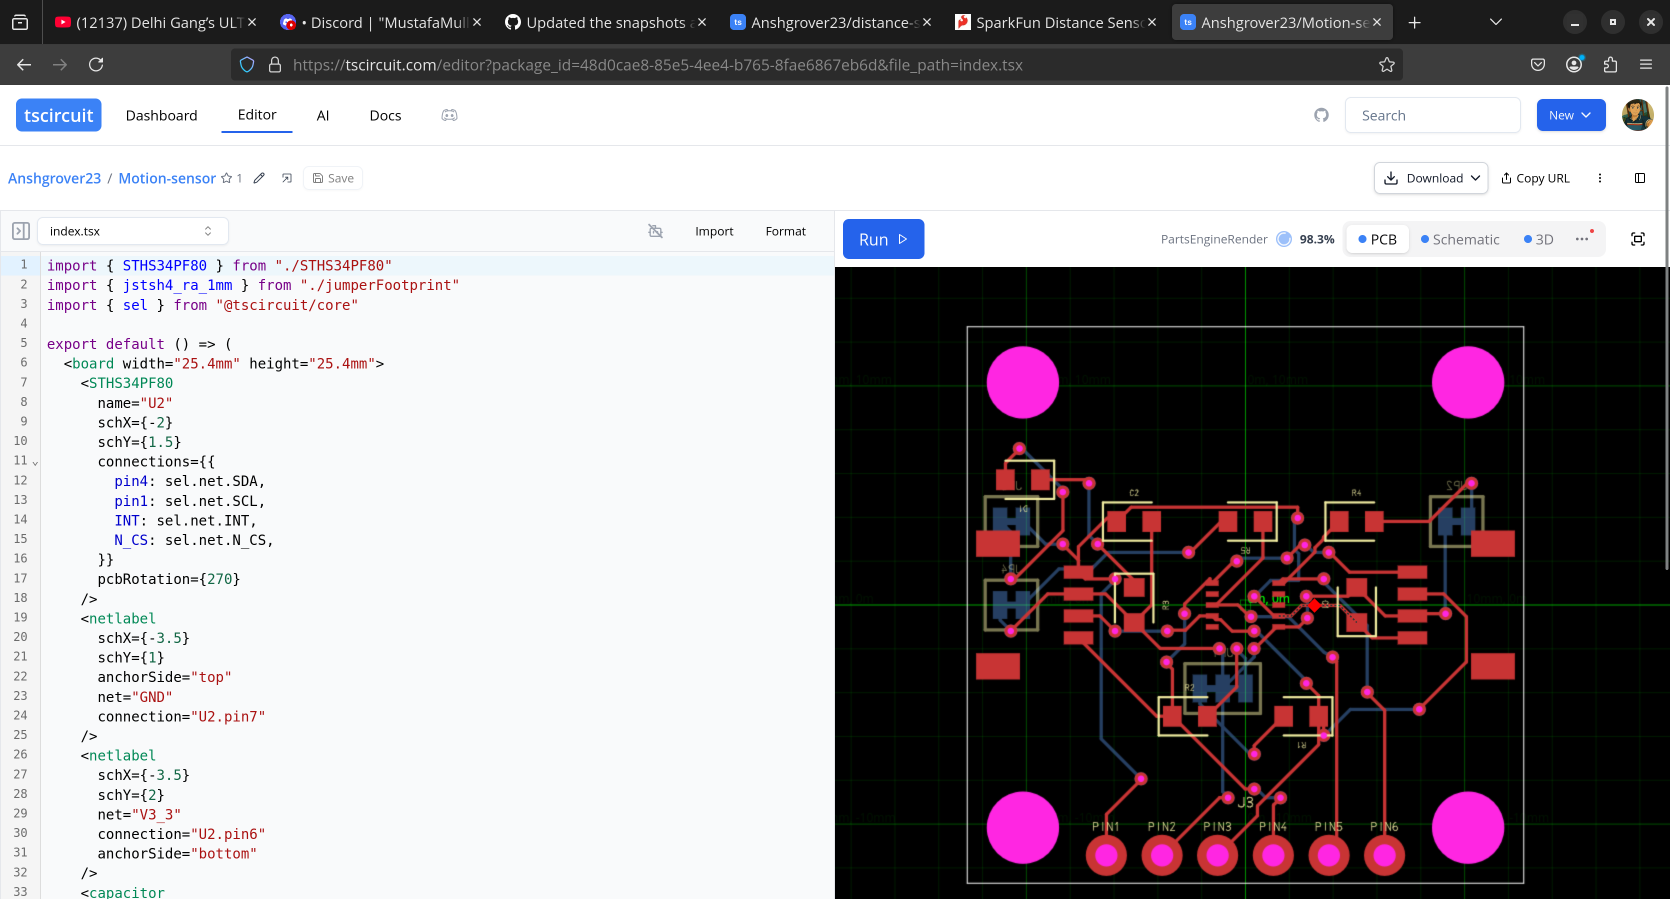Open the index.tsx file selector dropdown

click(x=132, y=231)
